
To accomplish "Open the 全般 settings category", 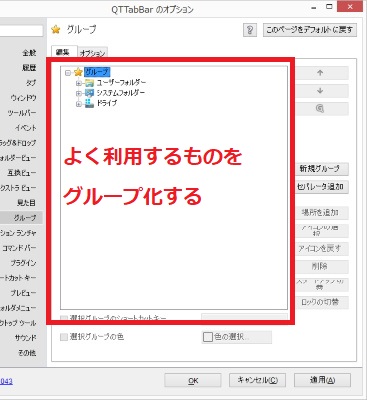I will click(x=29, y=53).
